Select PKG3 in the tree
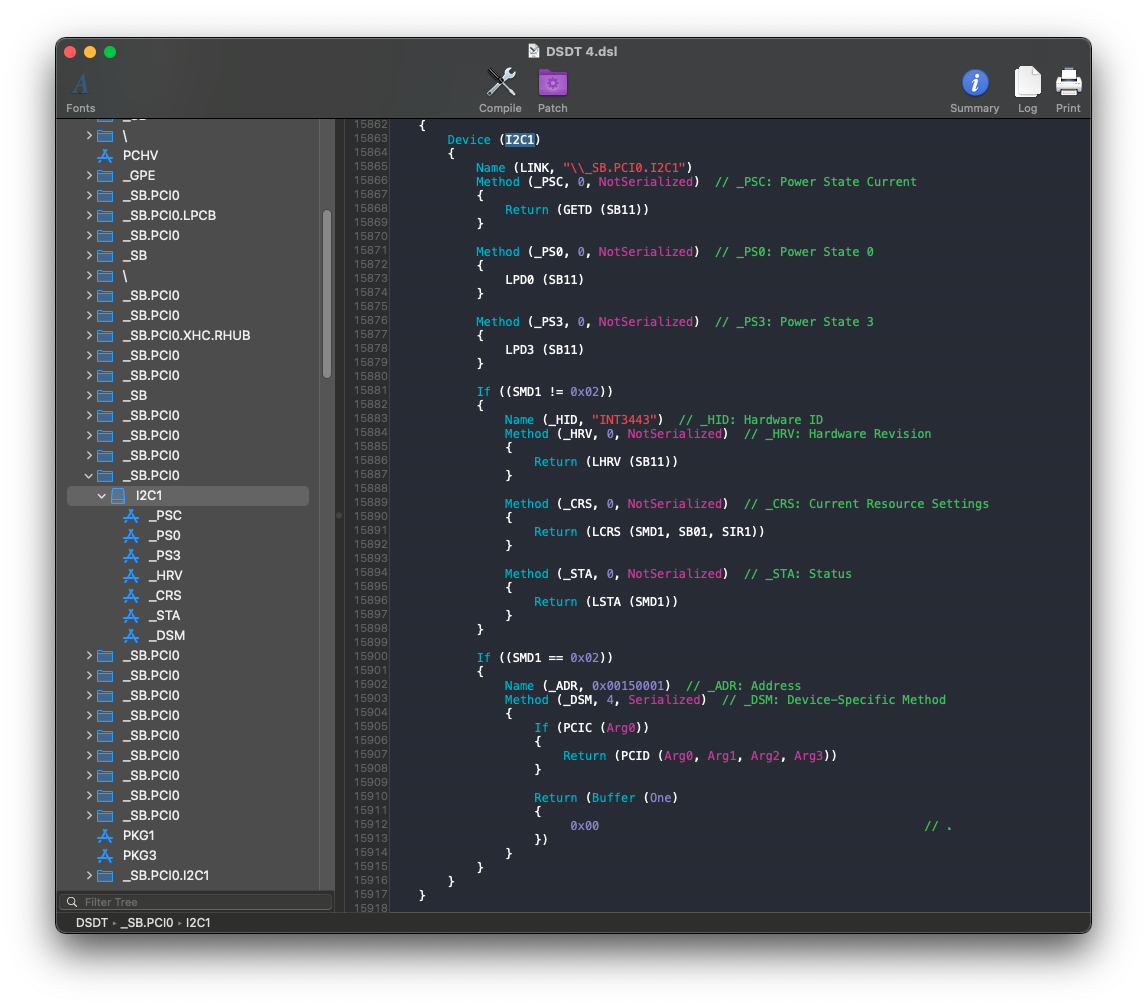The image size is (1147, 1007). point(139,855)
